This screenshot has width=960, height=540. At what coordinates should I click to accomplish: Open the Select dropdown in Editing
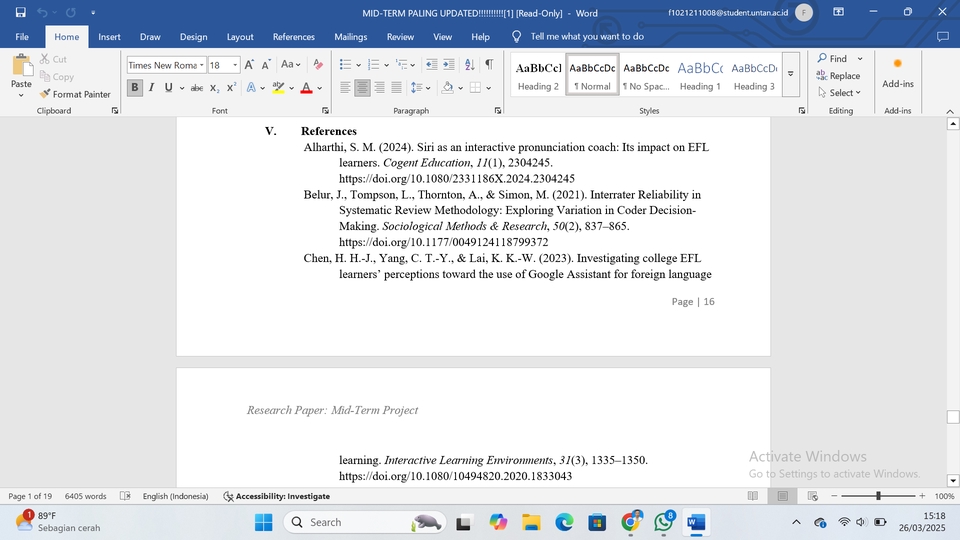[839, 92]
